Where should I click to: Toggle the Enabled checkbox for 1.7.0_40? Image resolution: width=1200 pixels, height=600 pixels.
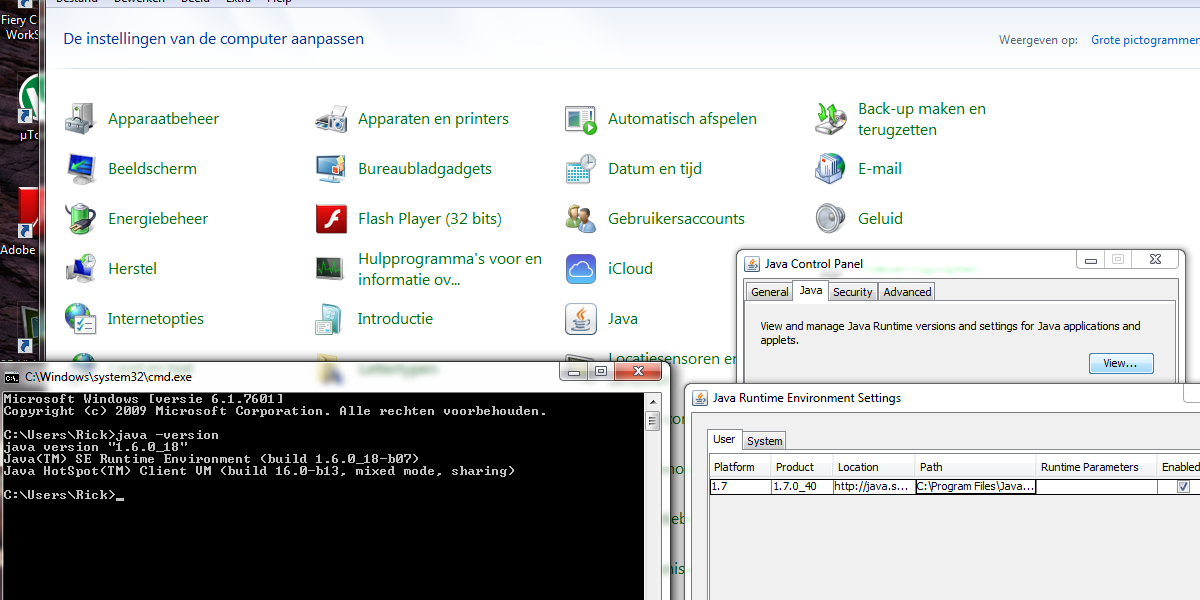pyautogui.click(x=1183, y=487)
